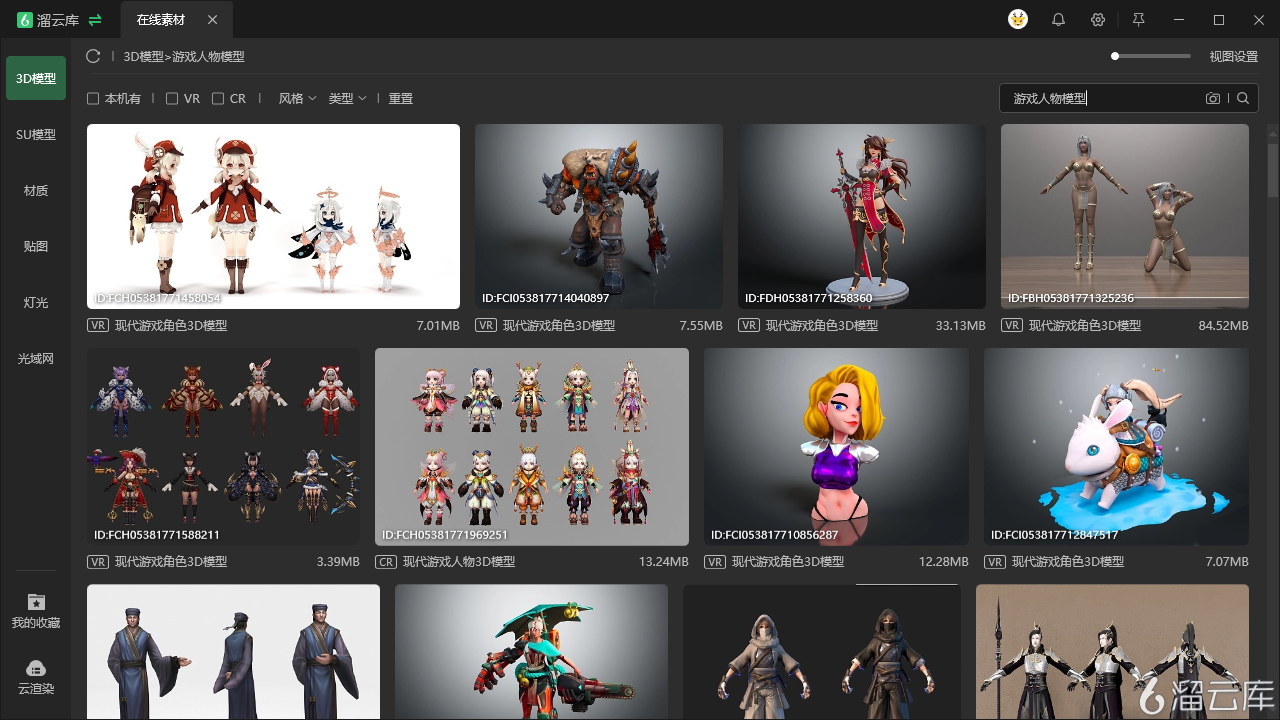This screenshot has width=1280, height=720.
Task: Expand the 风格 style dropdown
Action: [297, 99]
